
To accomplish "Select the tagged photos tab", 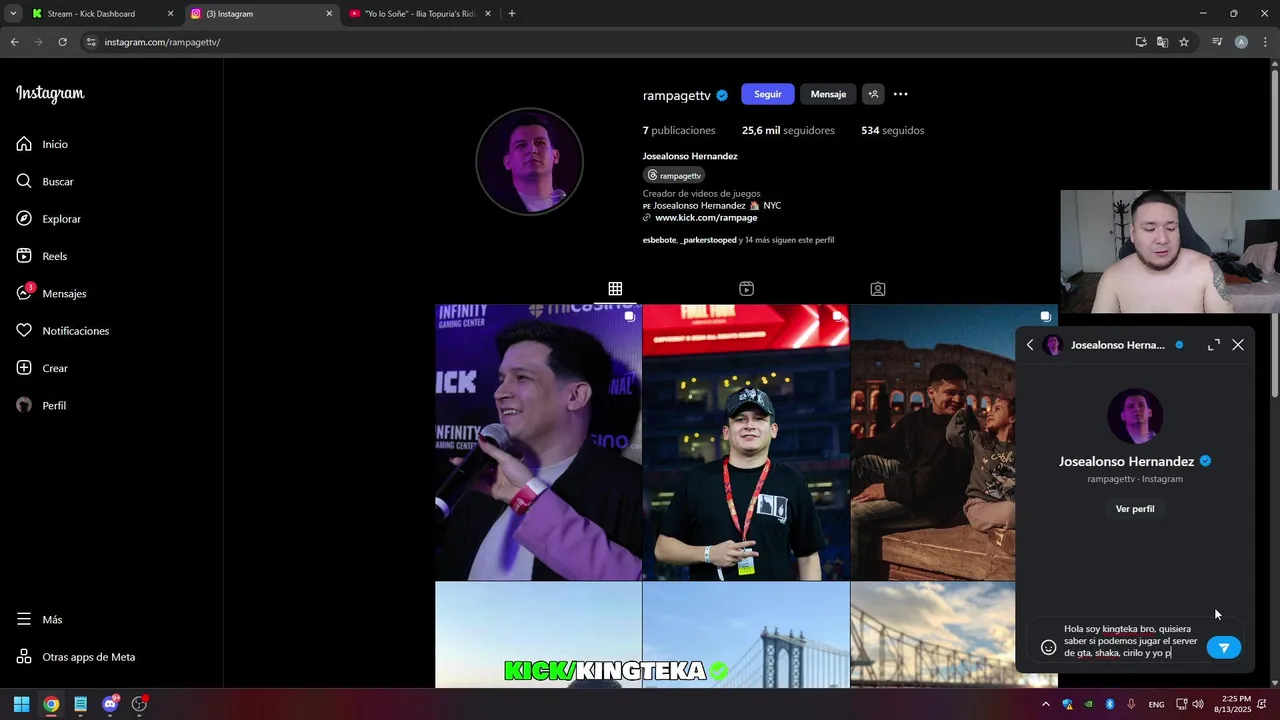I will pyautogui.click(x=877, y=289).
